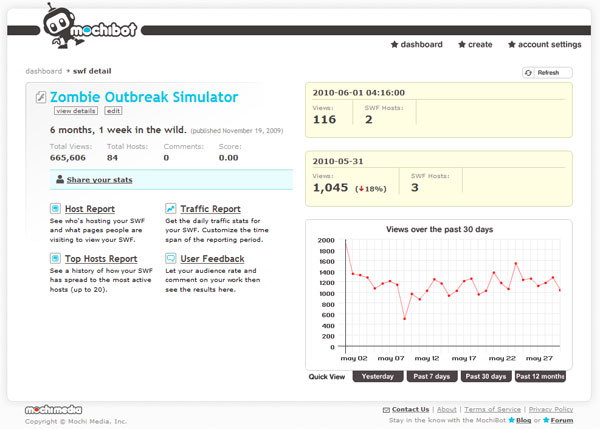This screenshot has width=600, height=429.
Task: Click the red 18% decrease indicator
Action: pyautogui.click(x=371, y=189)
